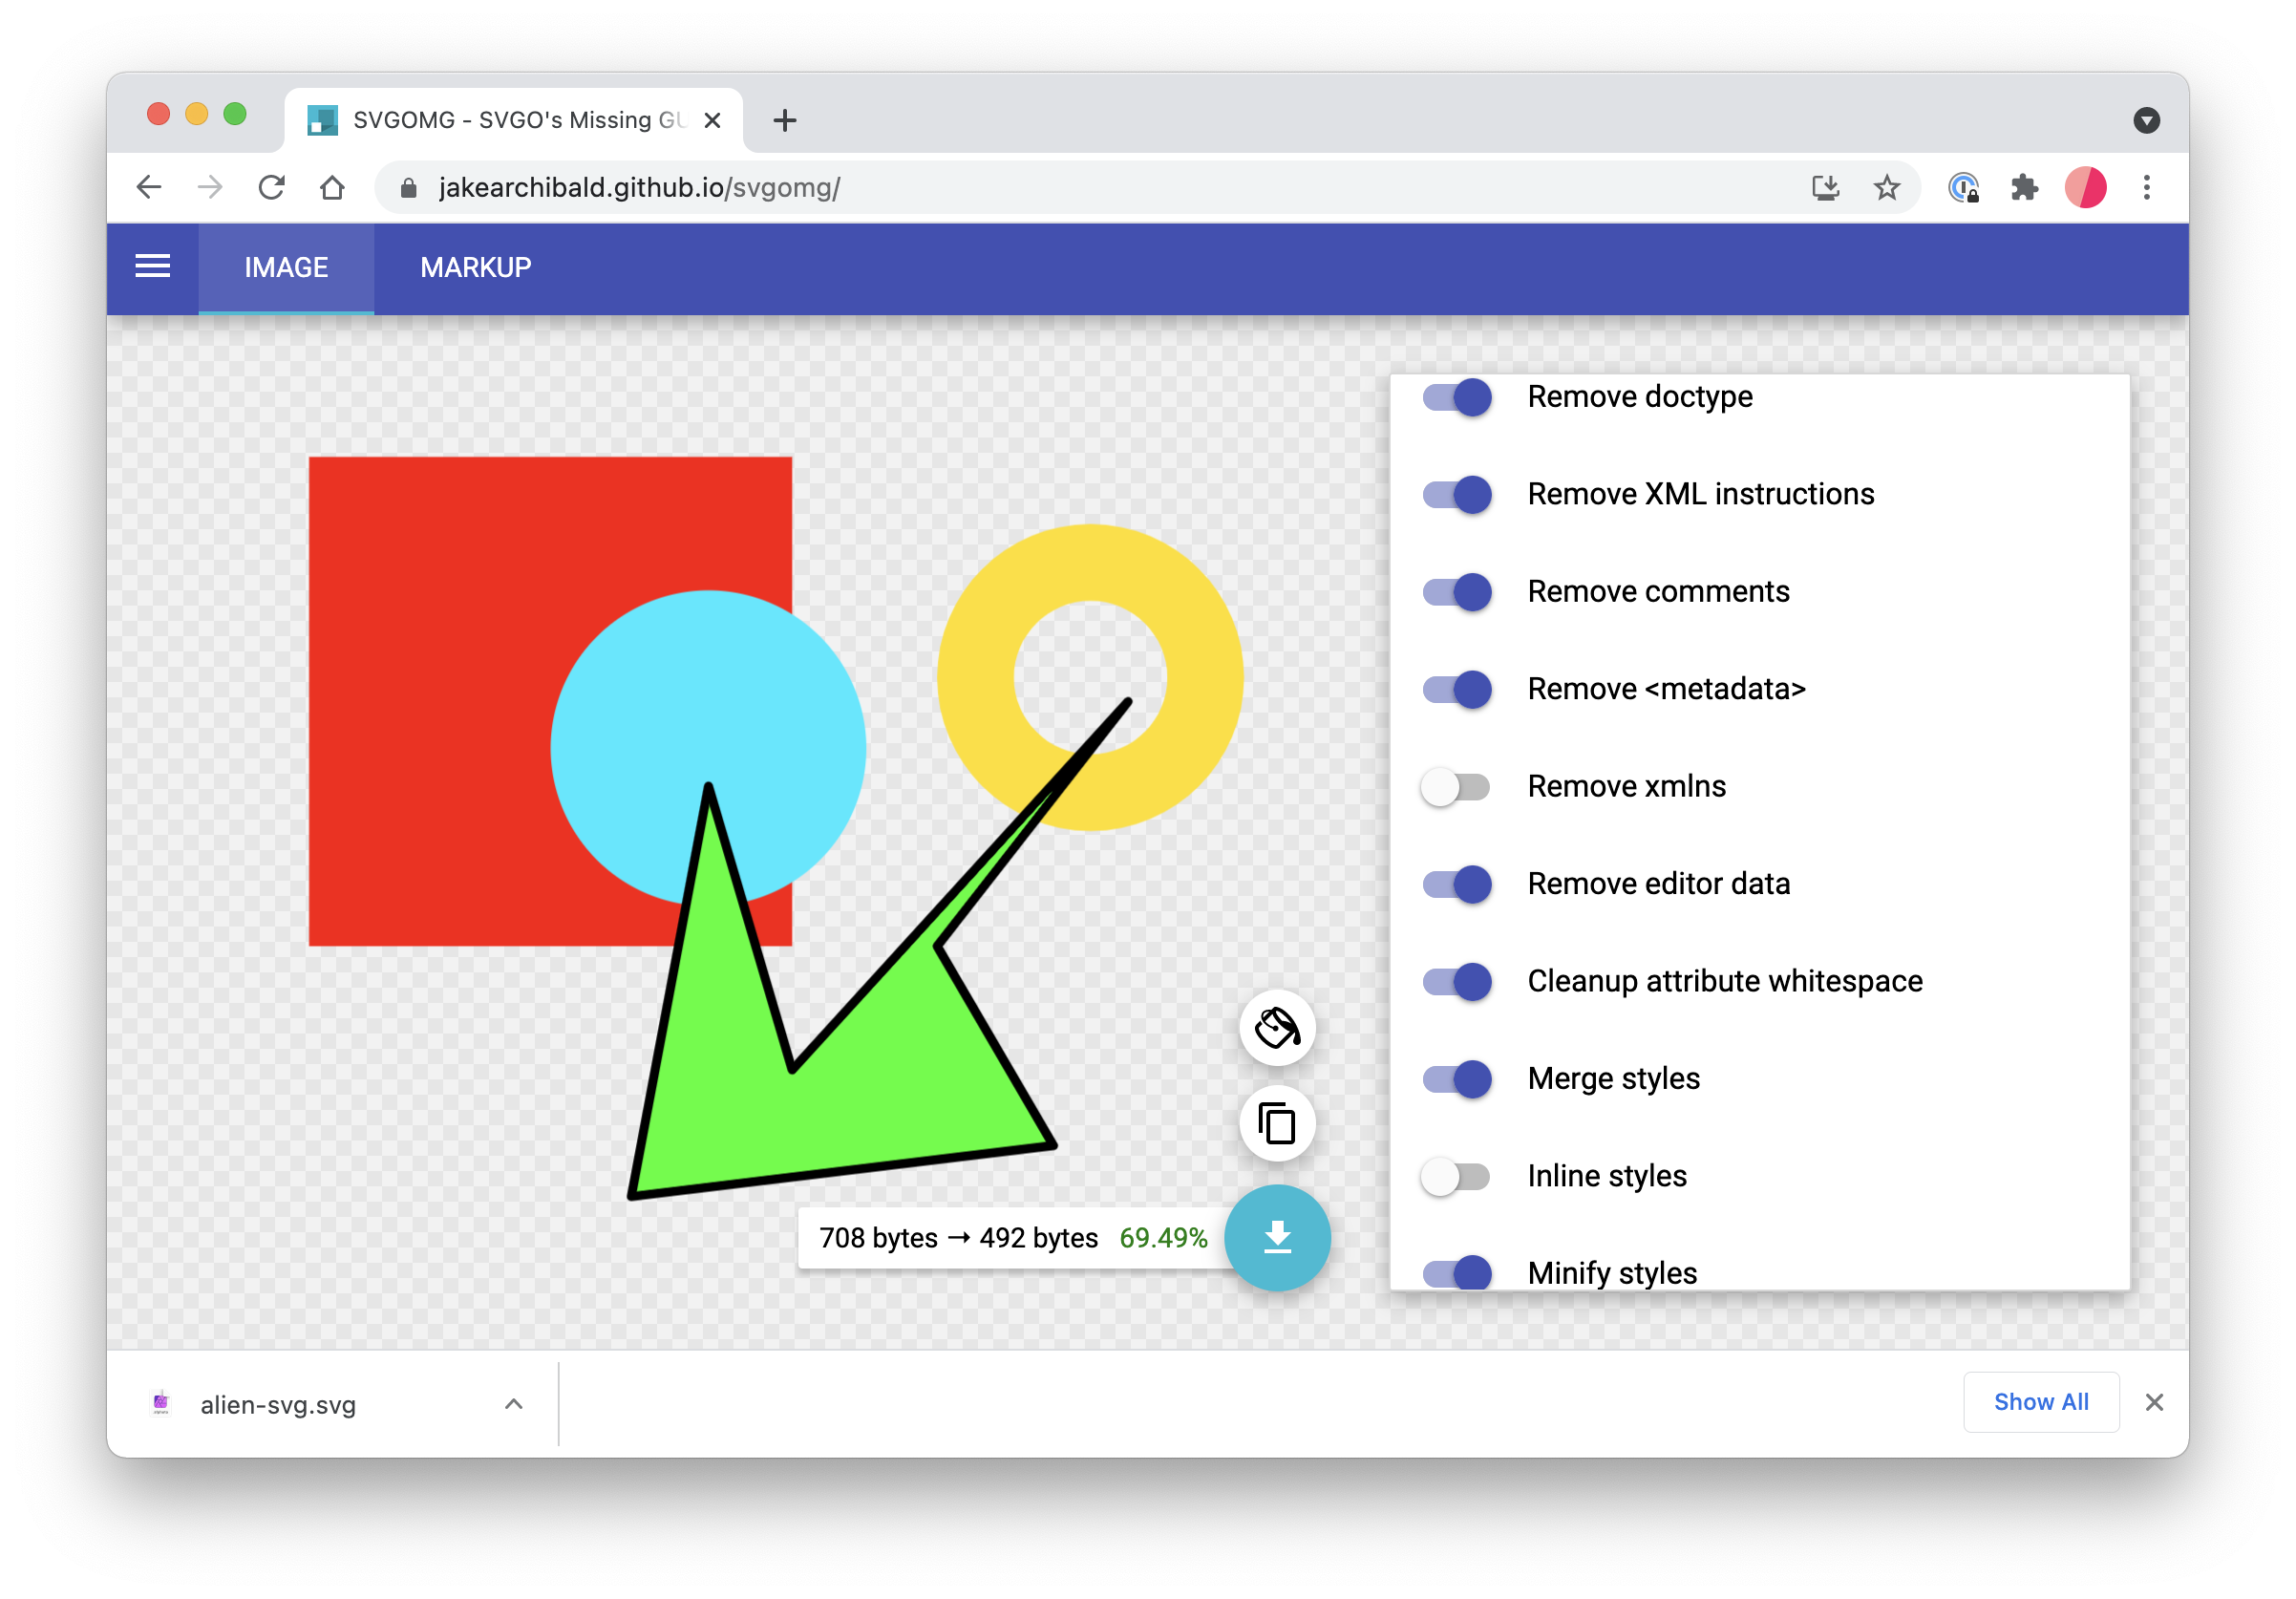Enable the Inline styles switch
2296x1599 pixels.
click(x=1456, y=1176)
